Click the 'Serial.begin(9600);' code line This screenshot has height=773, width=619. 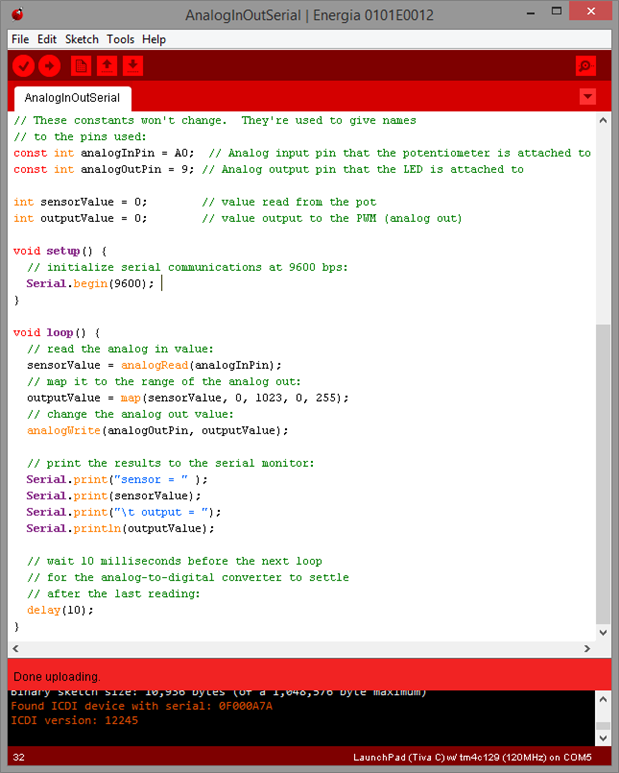click(90, 283)
